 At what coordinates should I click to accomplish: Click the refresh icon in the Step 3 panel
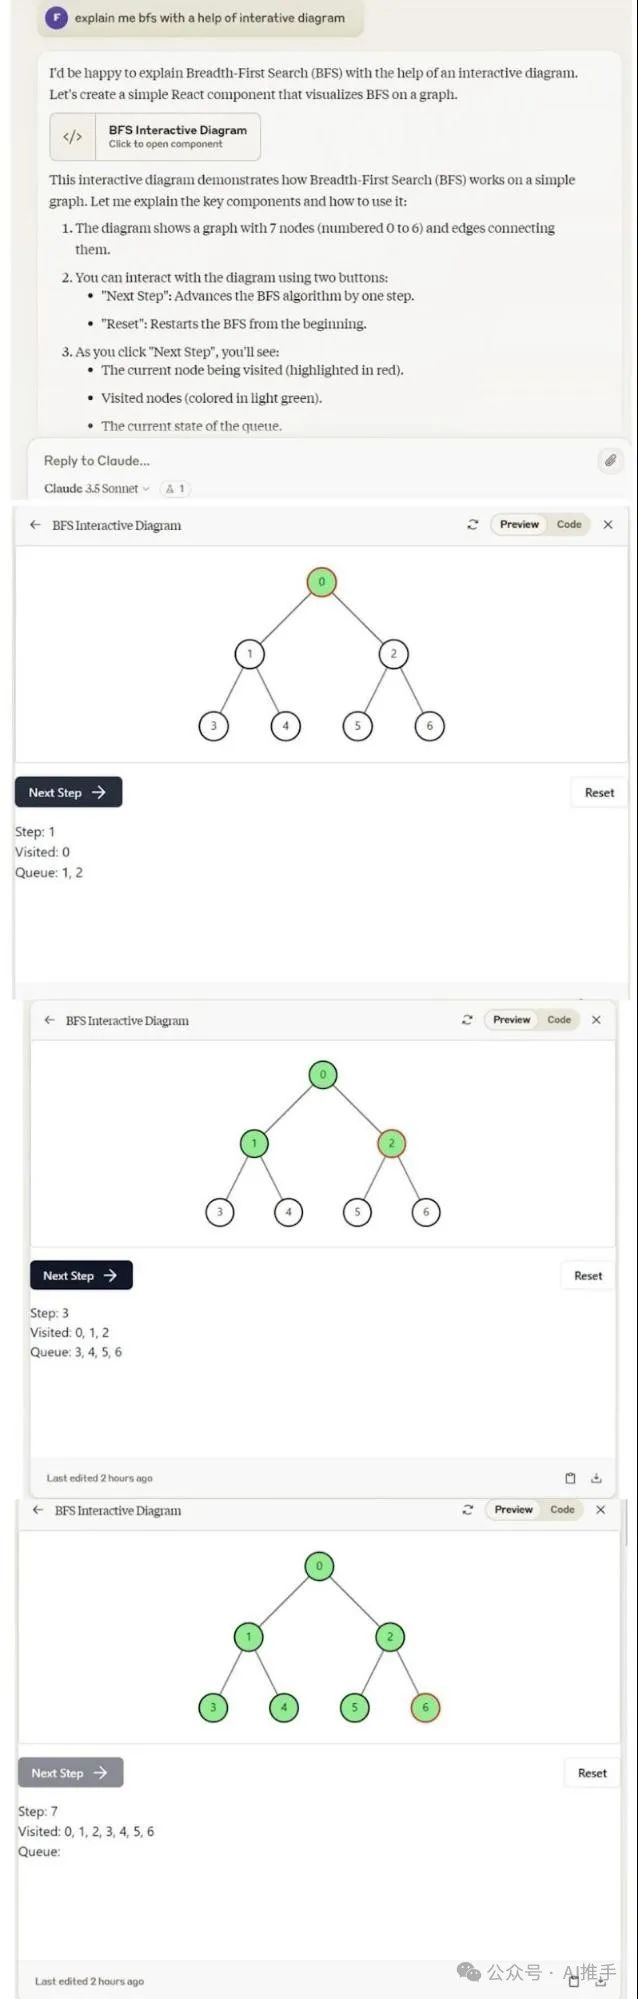click(467, 1020)
